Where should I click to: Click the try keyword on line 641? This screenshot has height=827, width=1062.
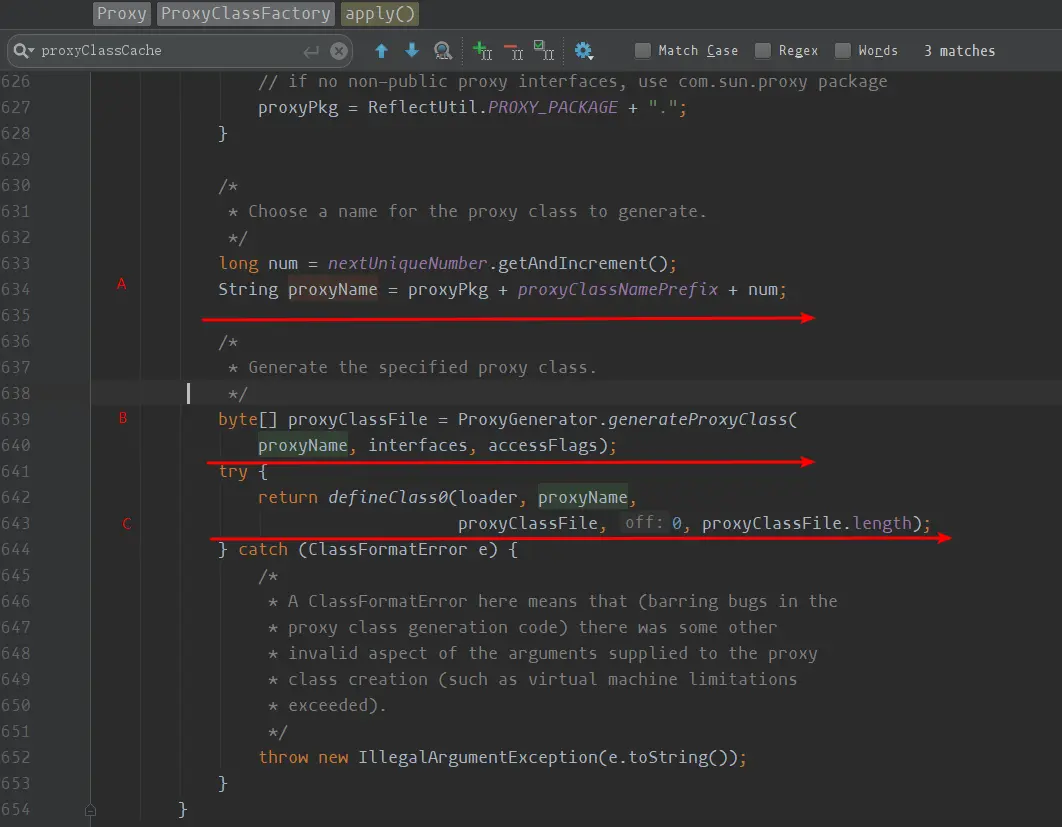click(233, 472)
